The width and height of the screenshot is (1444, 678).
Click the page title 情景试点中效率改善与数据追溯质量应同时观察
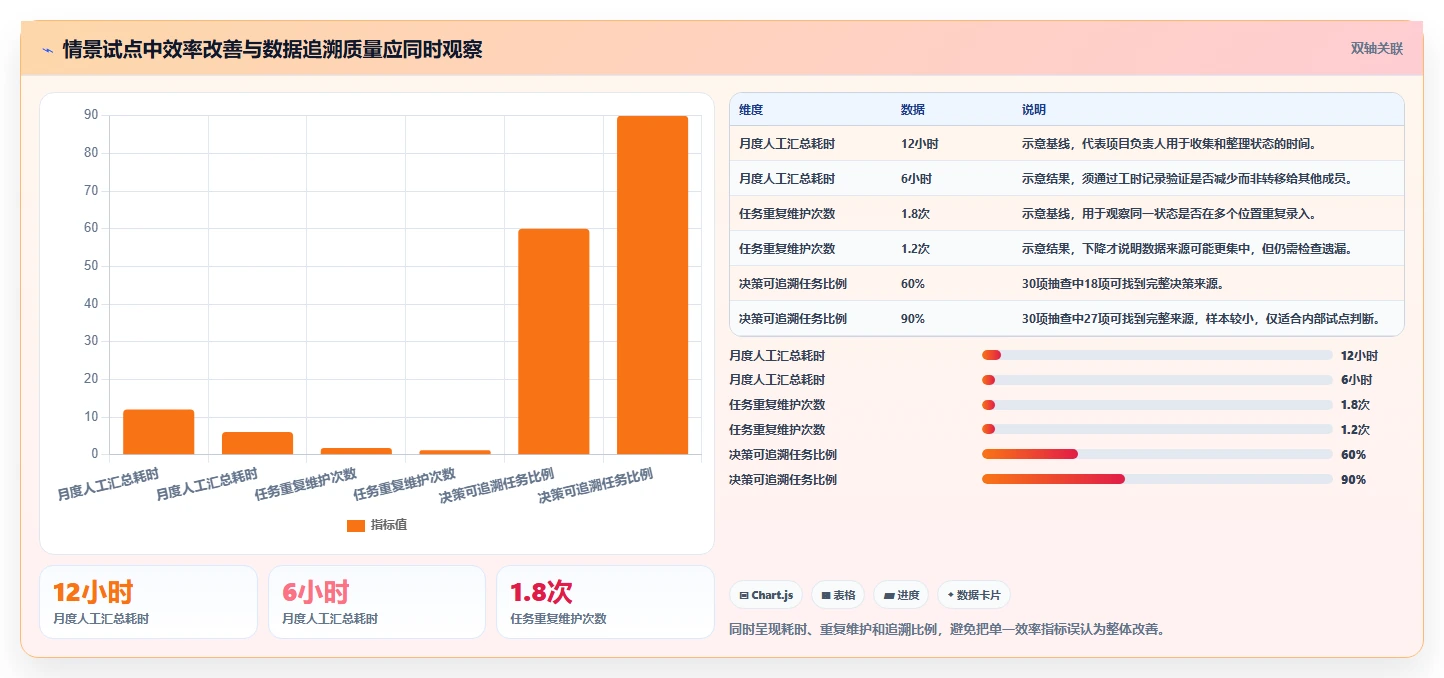click(272, 49)
